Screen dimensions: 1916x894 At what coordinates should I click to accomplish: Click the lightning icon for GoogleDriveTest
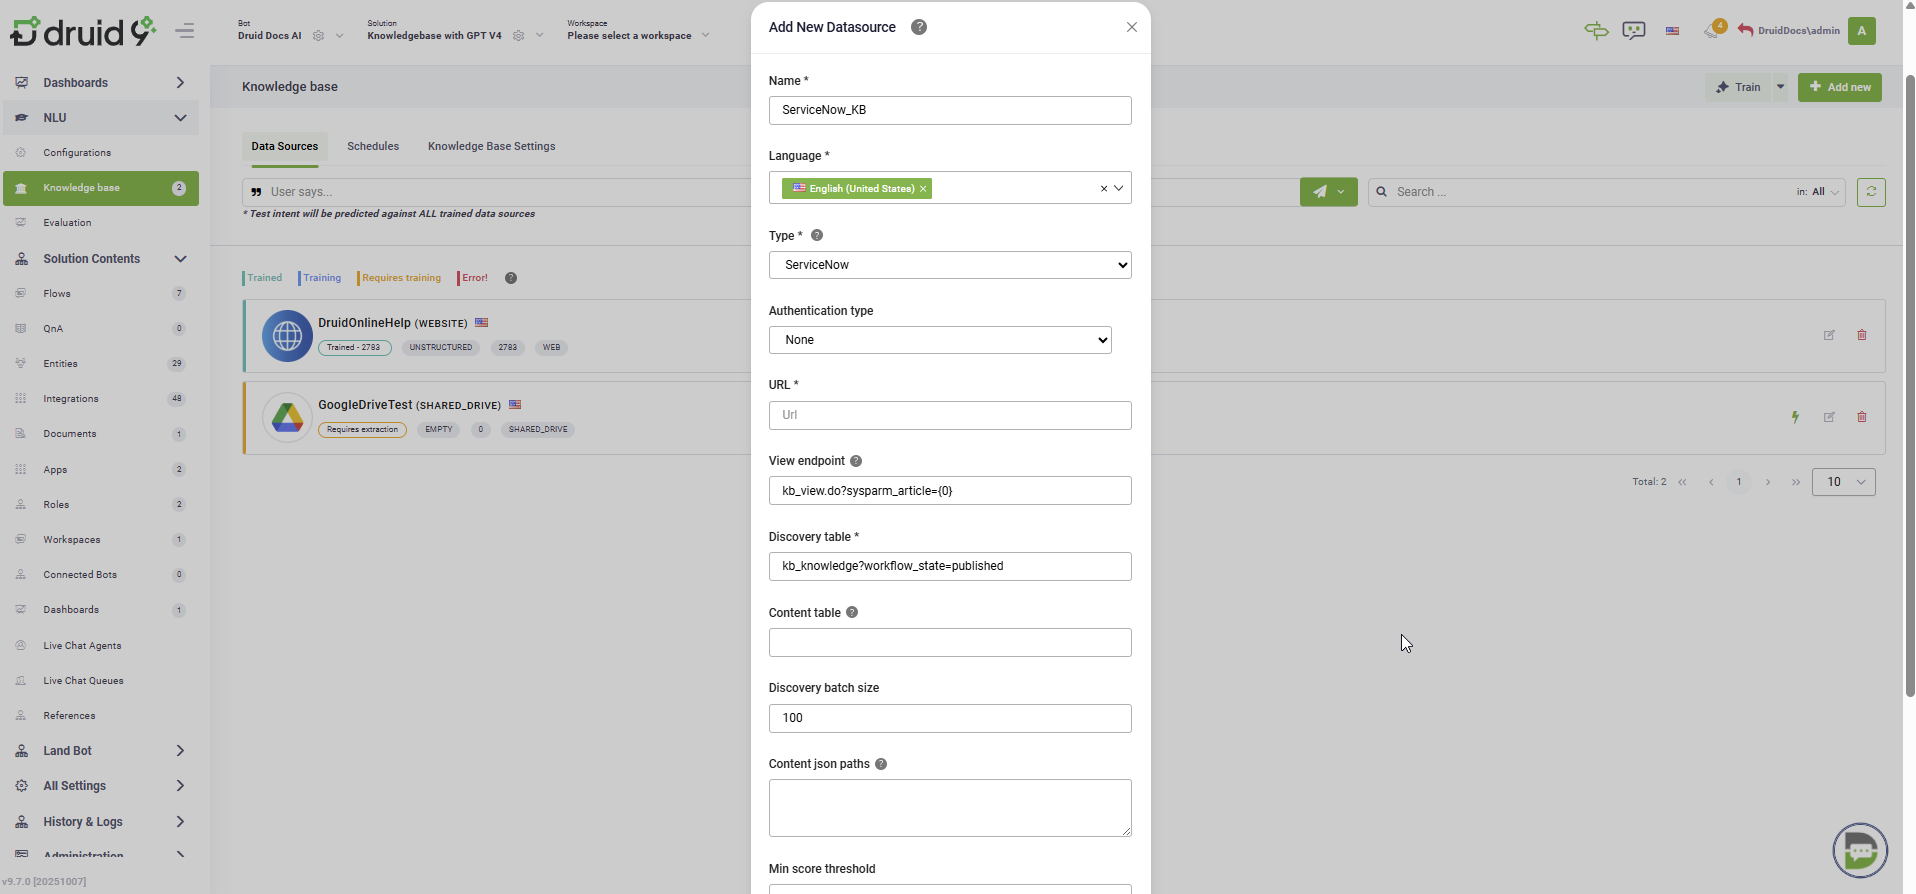1795,417
